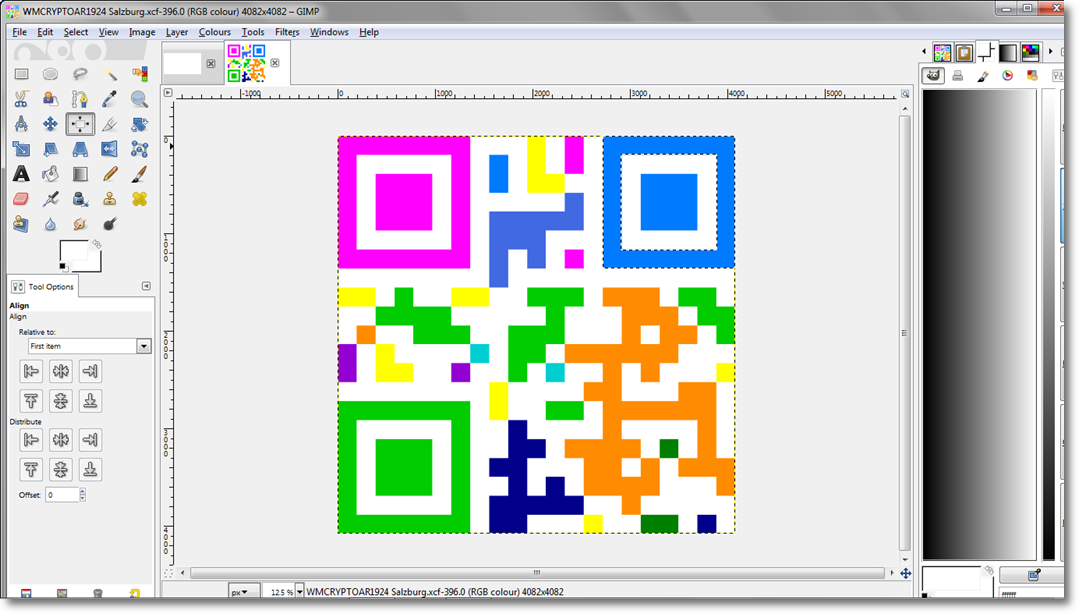Select the Shear tool

pyautogui.click(x=50, y=149)
